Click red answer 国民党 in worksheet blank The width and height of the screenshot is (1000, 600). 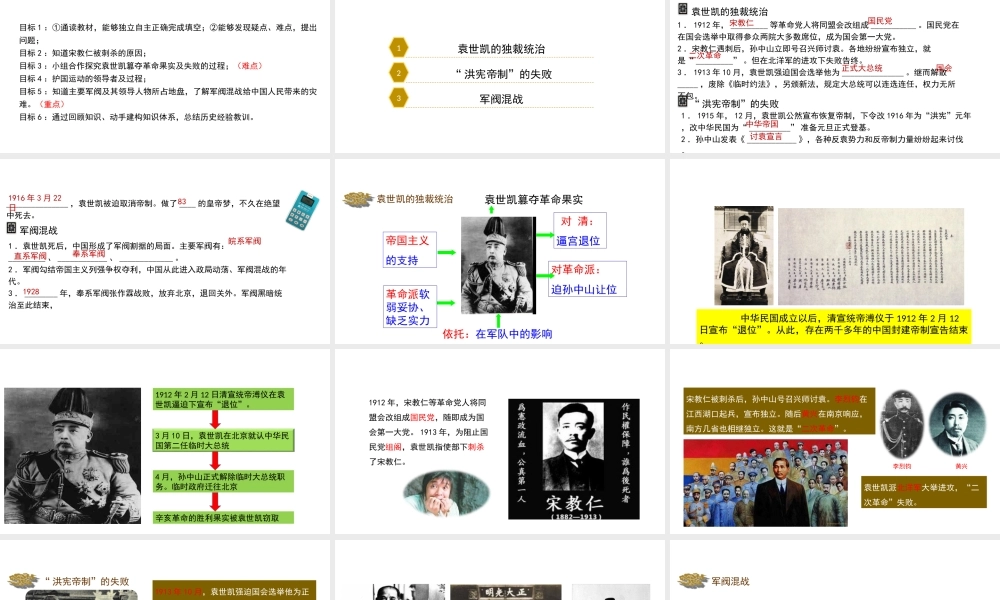coord(880,21)
